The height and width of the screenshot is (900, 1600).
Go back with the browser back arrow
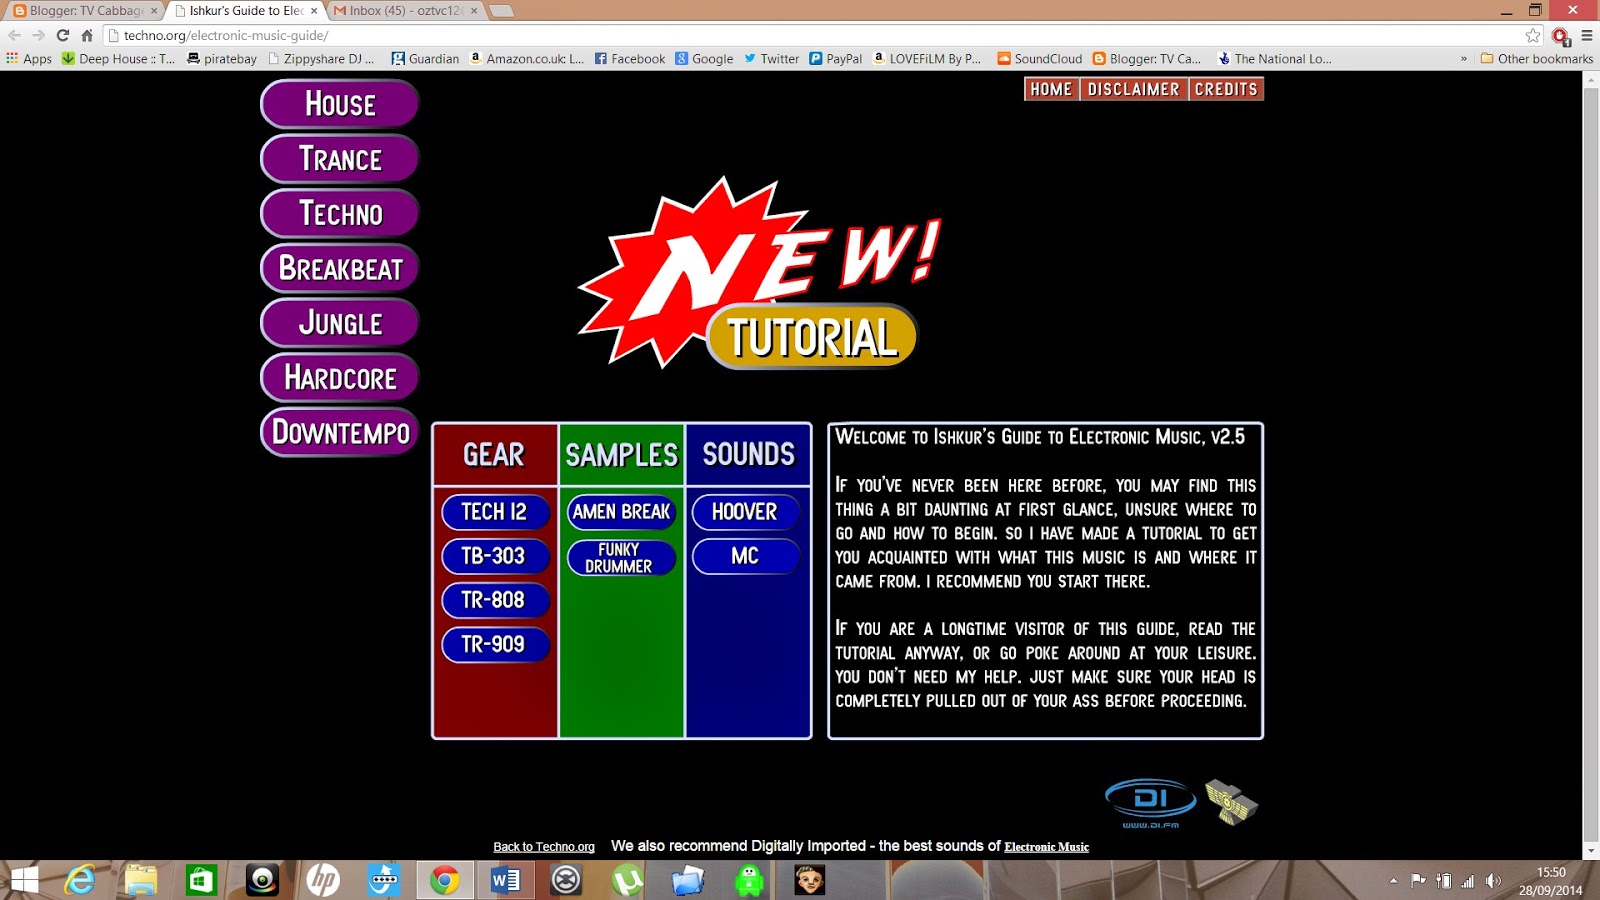coord(15,35)
